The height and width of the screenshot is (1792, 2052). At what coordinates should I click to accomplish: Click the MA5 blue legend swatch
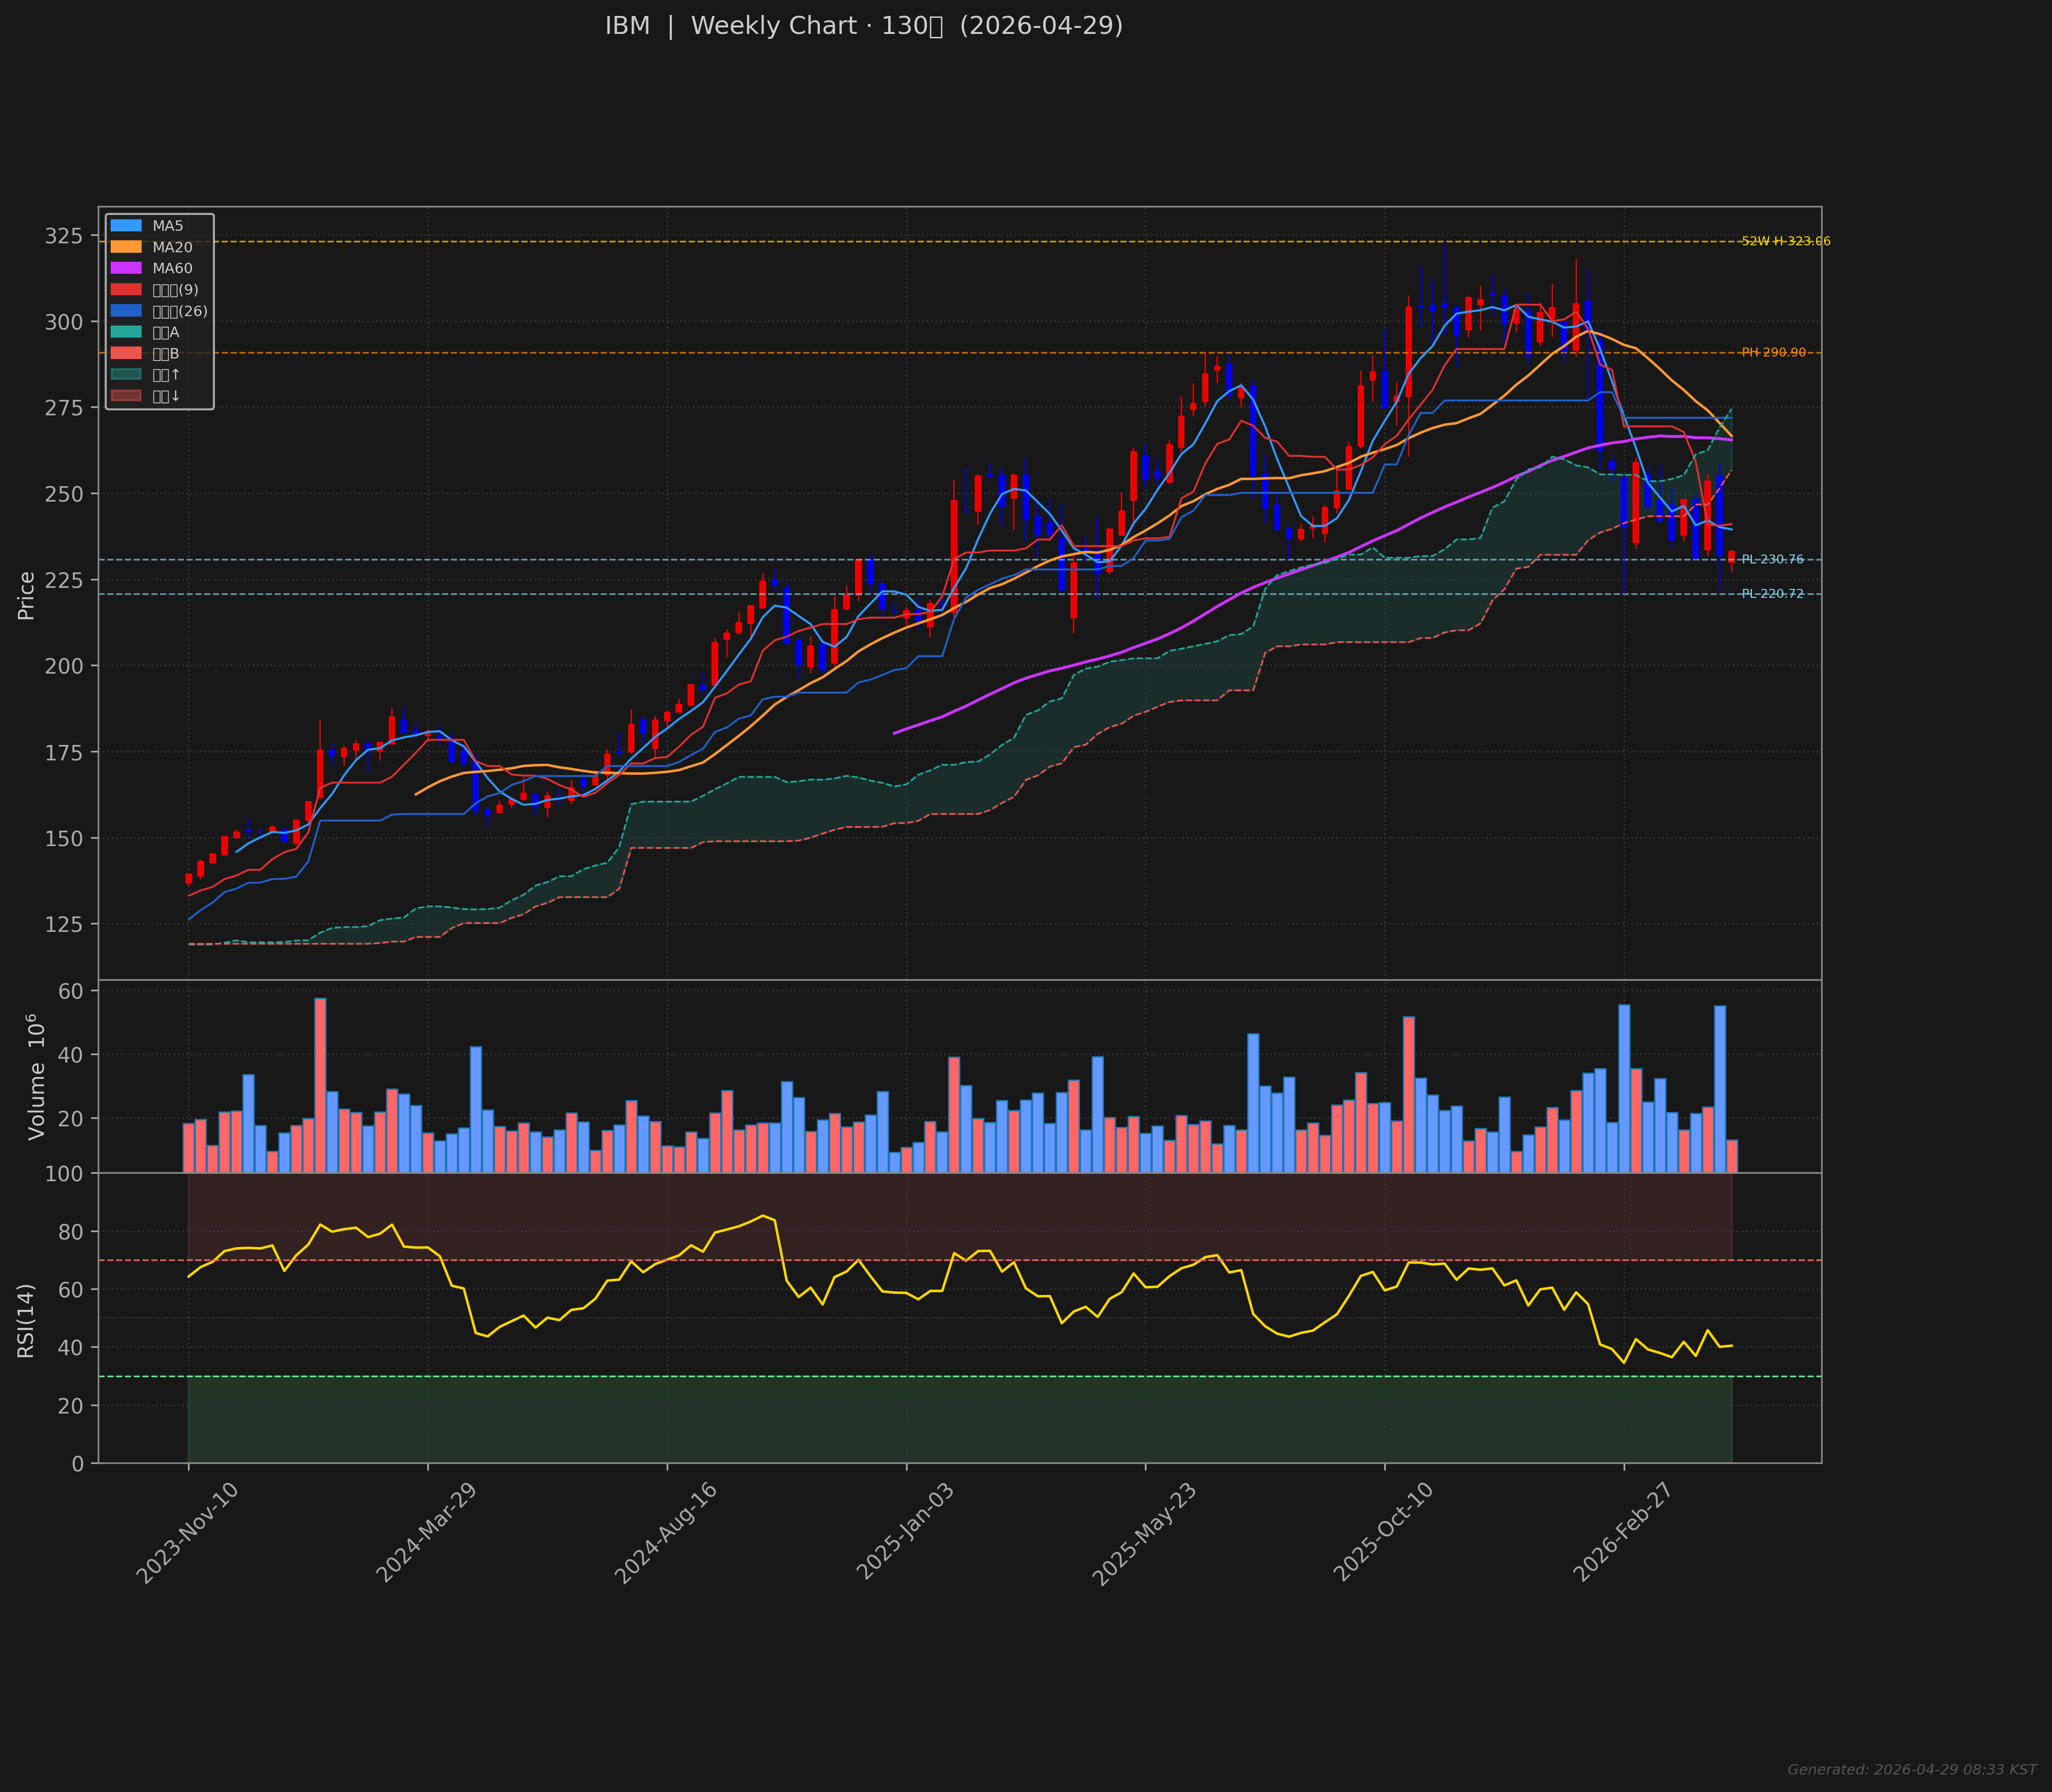click(x=126, y=226)
